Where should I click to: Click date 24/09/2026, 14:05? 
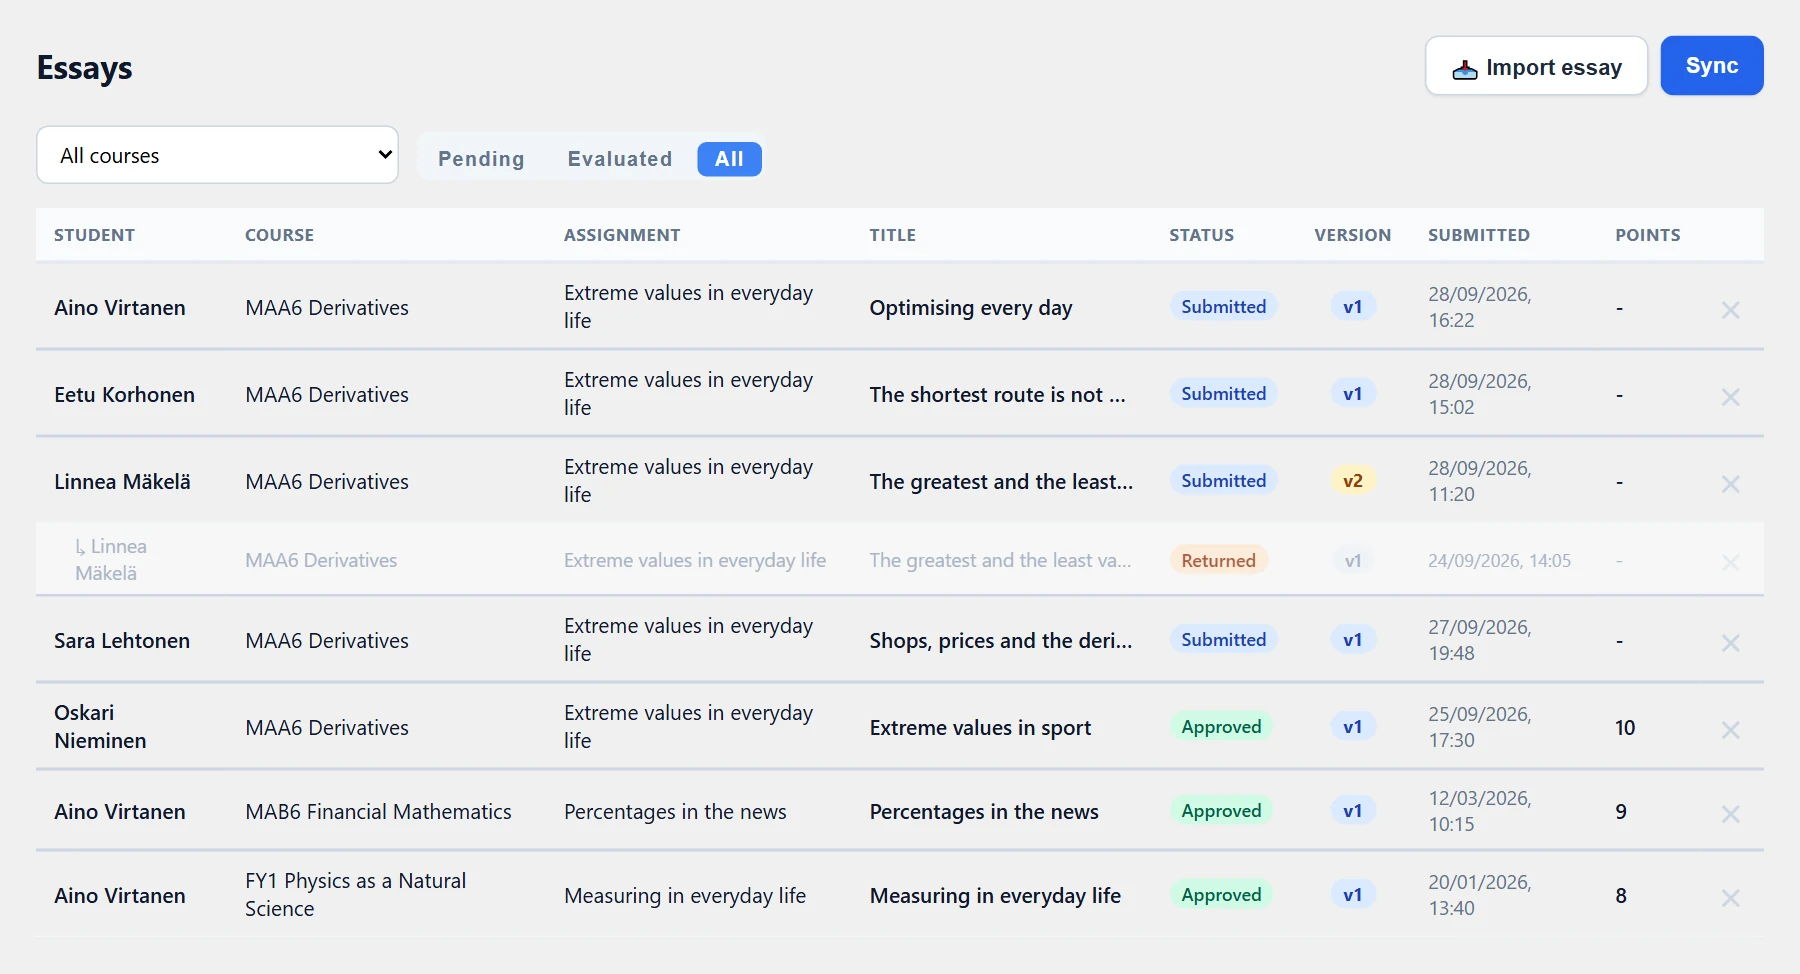pyautogui.click(x=1499, y=561)
